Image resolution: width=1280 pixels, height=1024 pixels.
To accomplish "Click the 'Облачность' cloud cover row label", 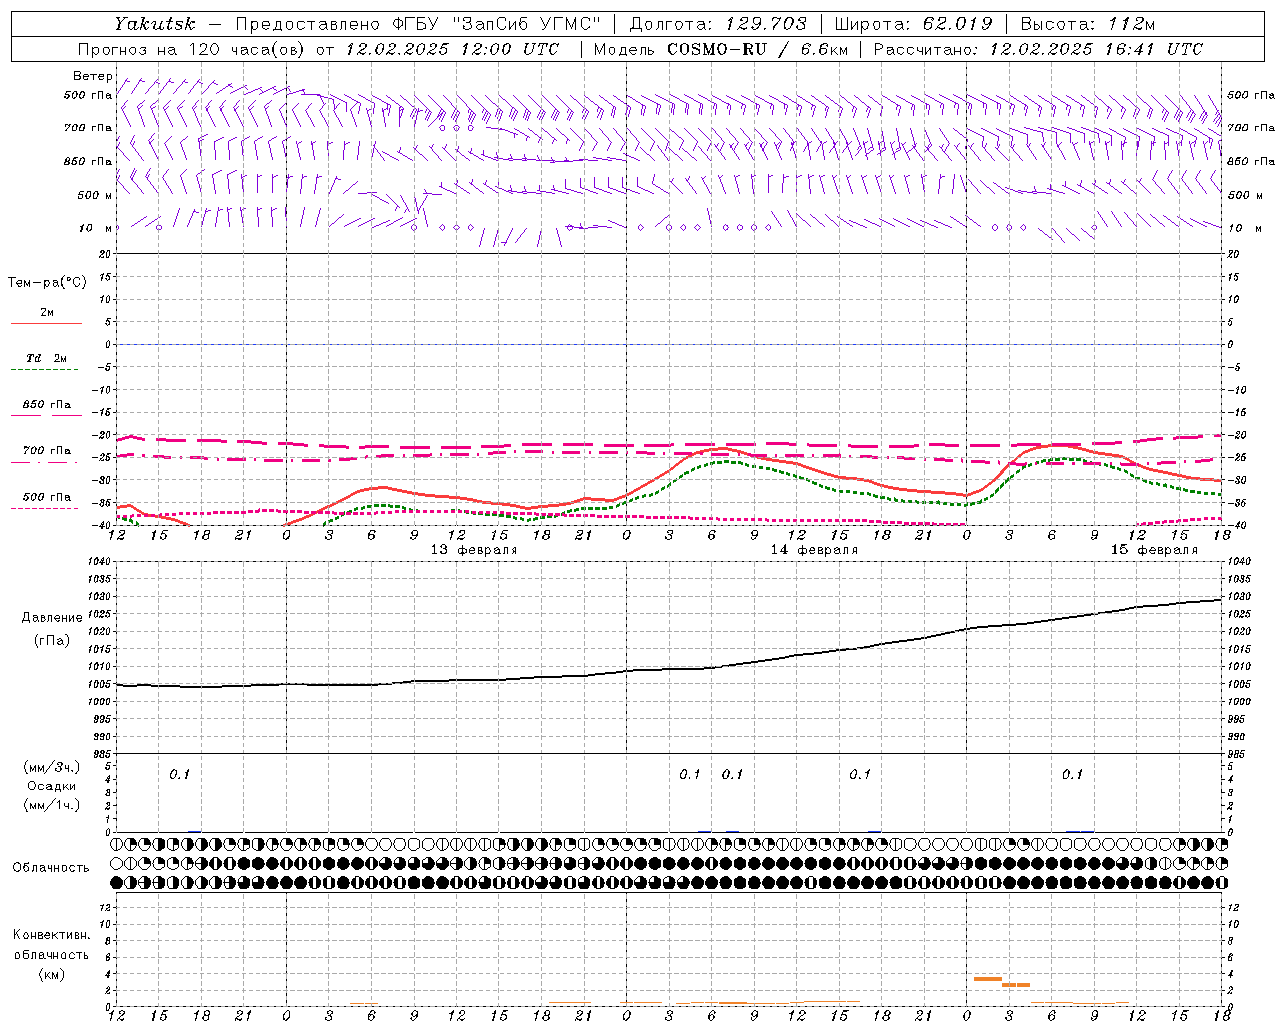I will click(x=51, y=867).
